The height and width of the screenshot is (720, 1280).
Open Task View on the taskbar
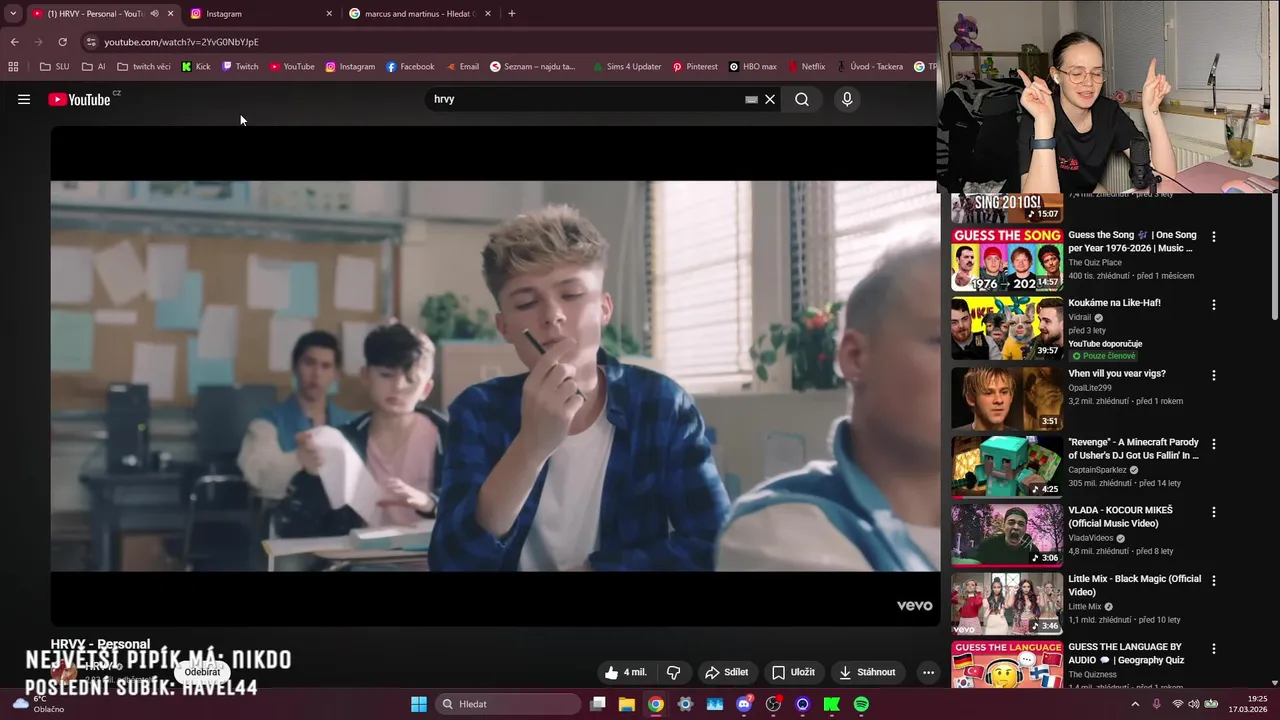click(597, 704)
